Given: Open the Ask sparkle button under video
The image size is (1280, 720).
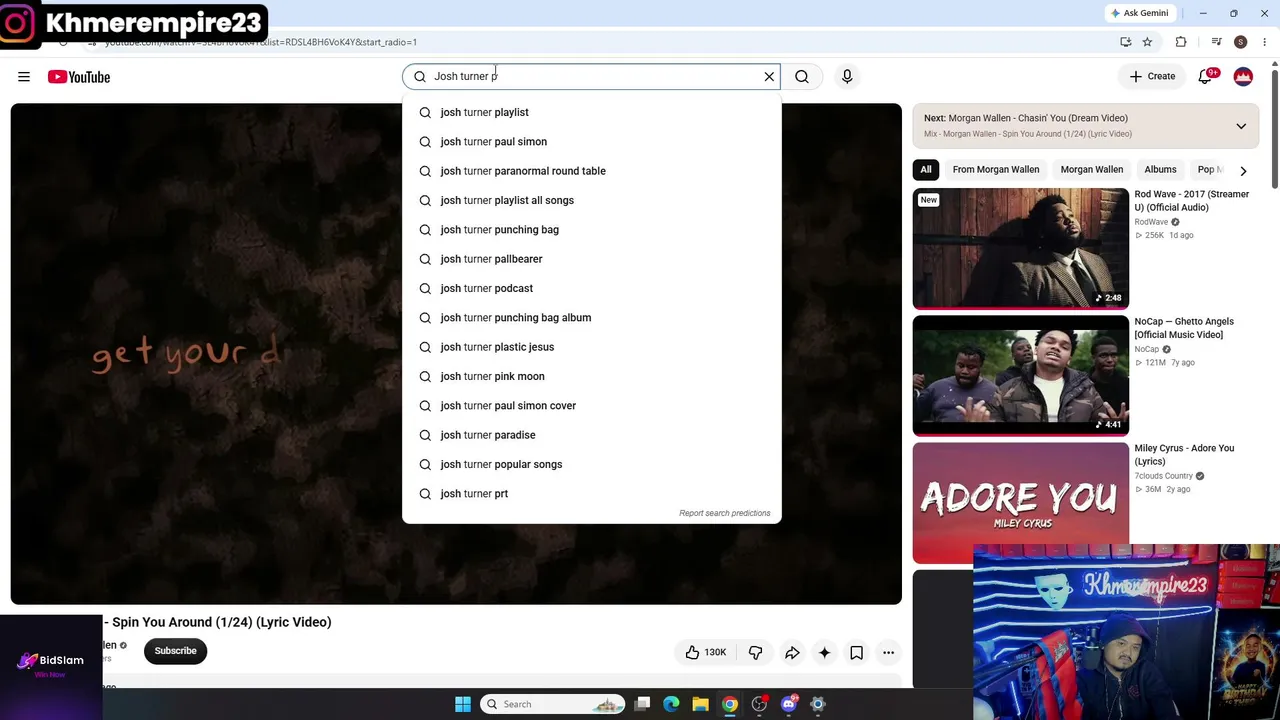Looking at the screenshot, I should tap(824, 652).
